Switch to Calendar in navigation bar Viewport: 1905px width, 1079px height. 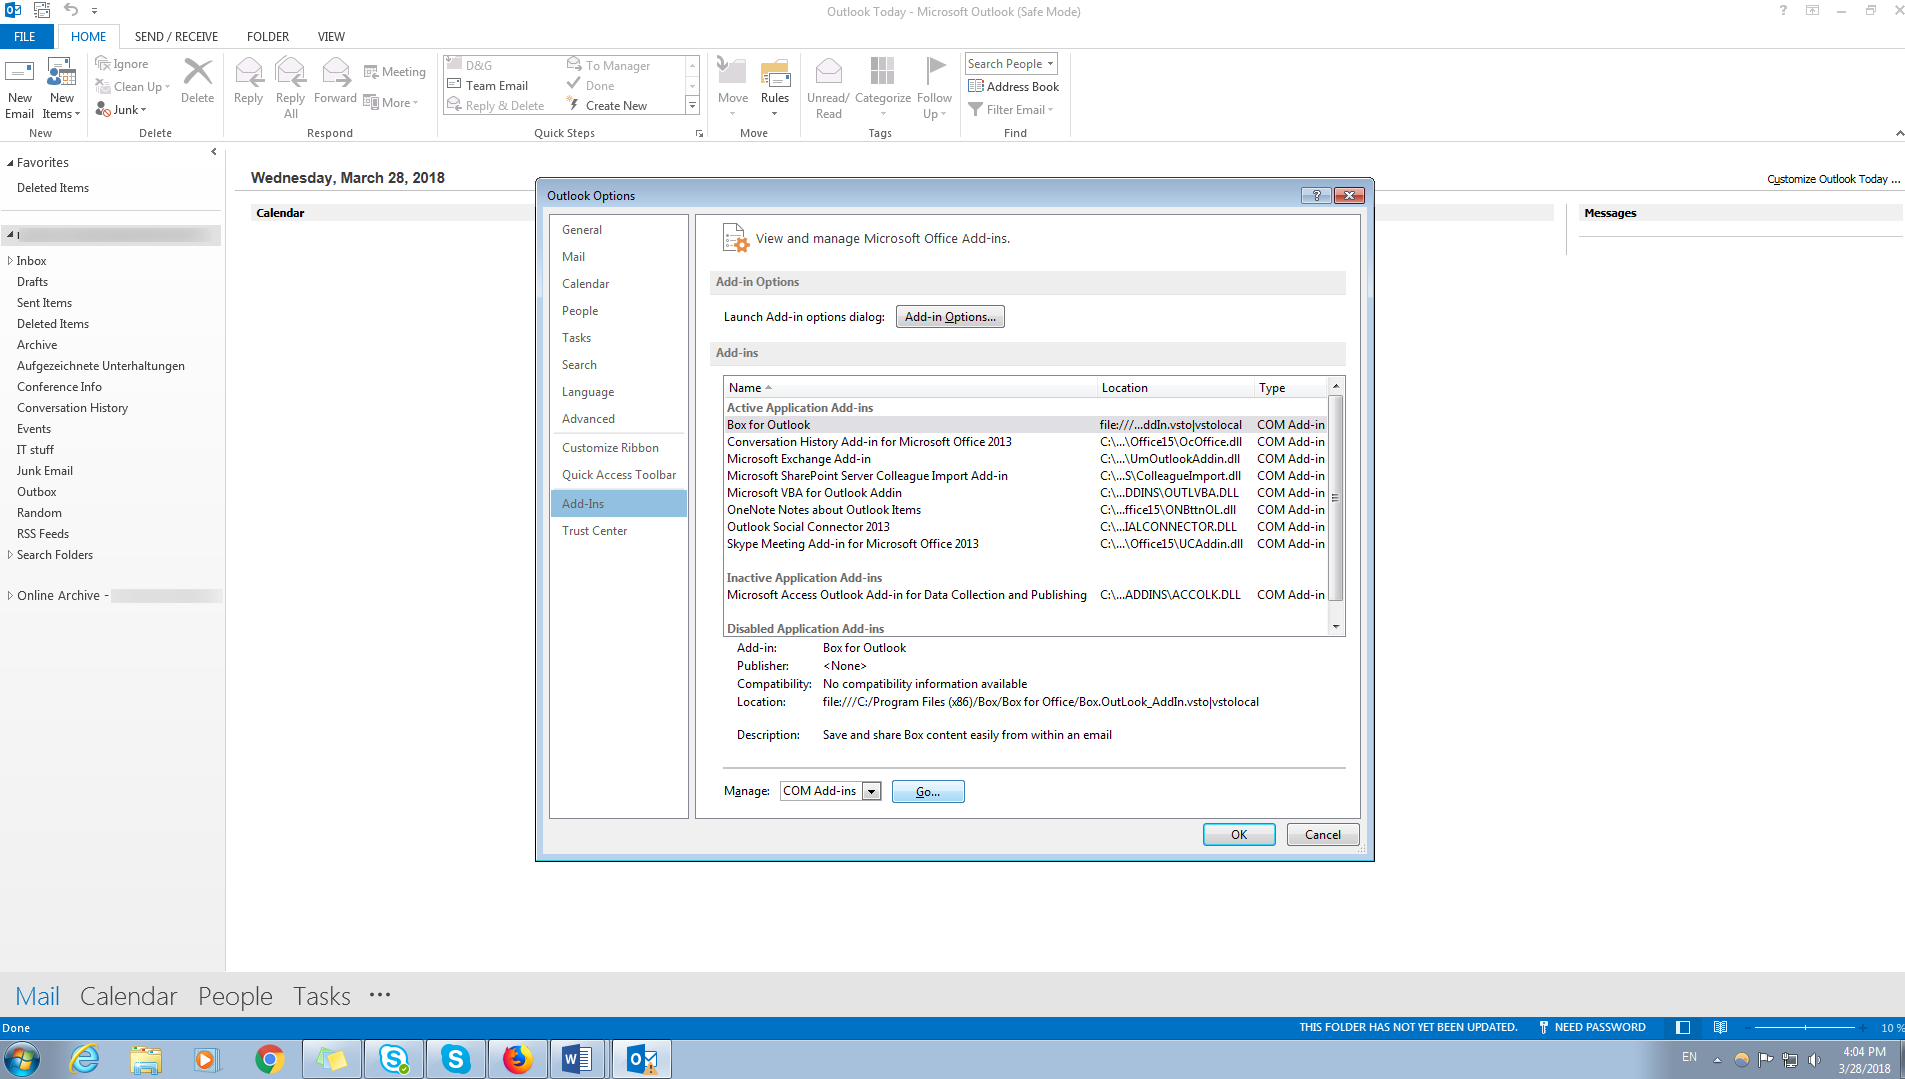point(128,997)
